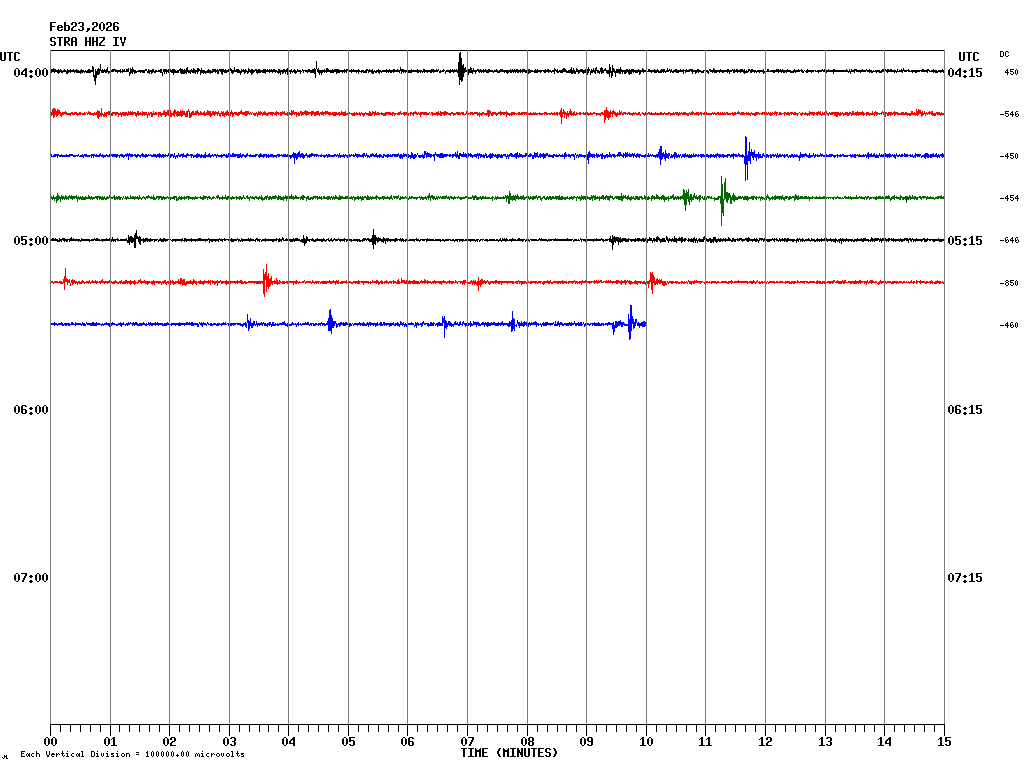This screenshot has height=768, width=1024.
Task: Select the 06:15 label on right side
Action: pyautogui.click(x=964, y=410)
